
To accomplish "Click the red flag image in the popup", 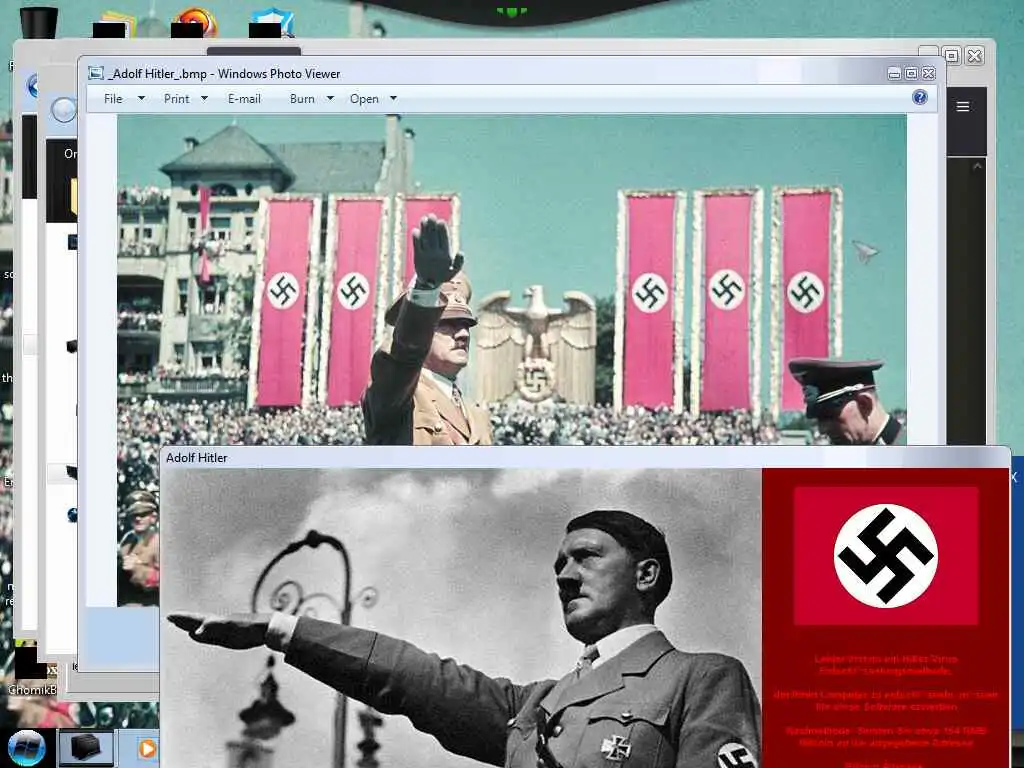I will tap(886, 556).
